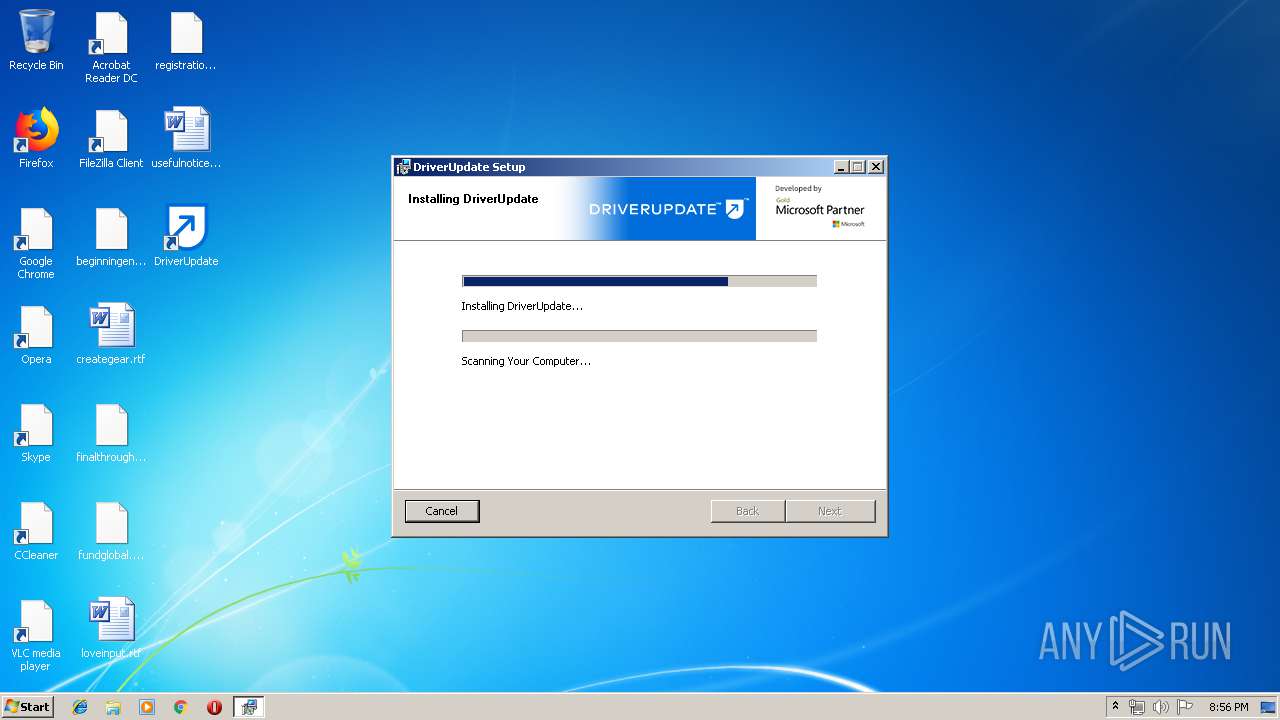Viewport: 1280px width, 720px height.
Task: Open the Acrobat Reader DC shortcut
Action: click(x=111, y=47)
